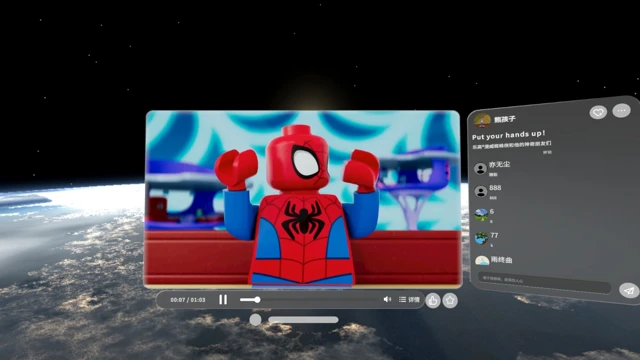Open uploader 熊孩子 avatar
Image resolution: width=640 pixels, height=360 pixels.
(x=482, y=120)
